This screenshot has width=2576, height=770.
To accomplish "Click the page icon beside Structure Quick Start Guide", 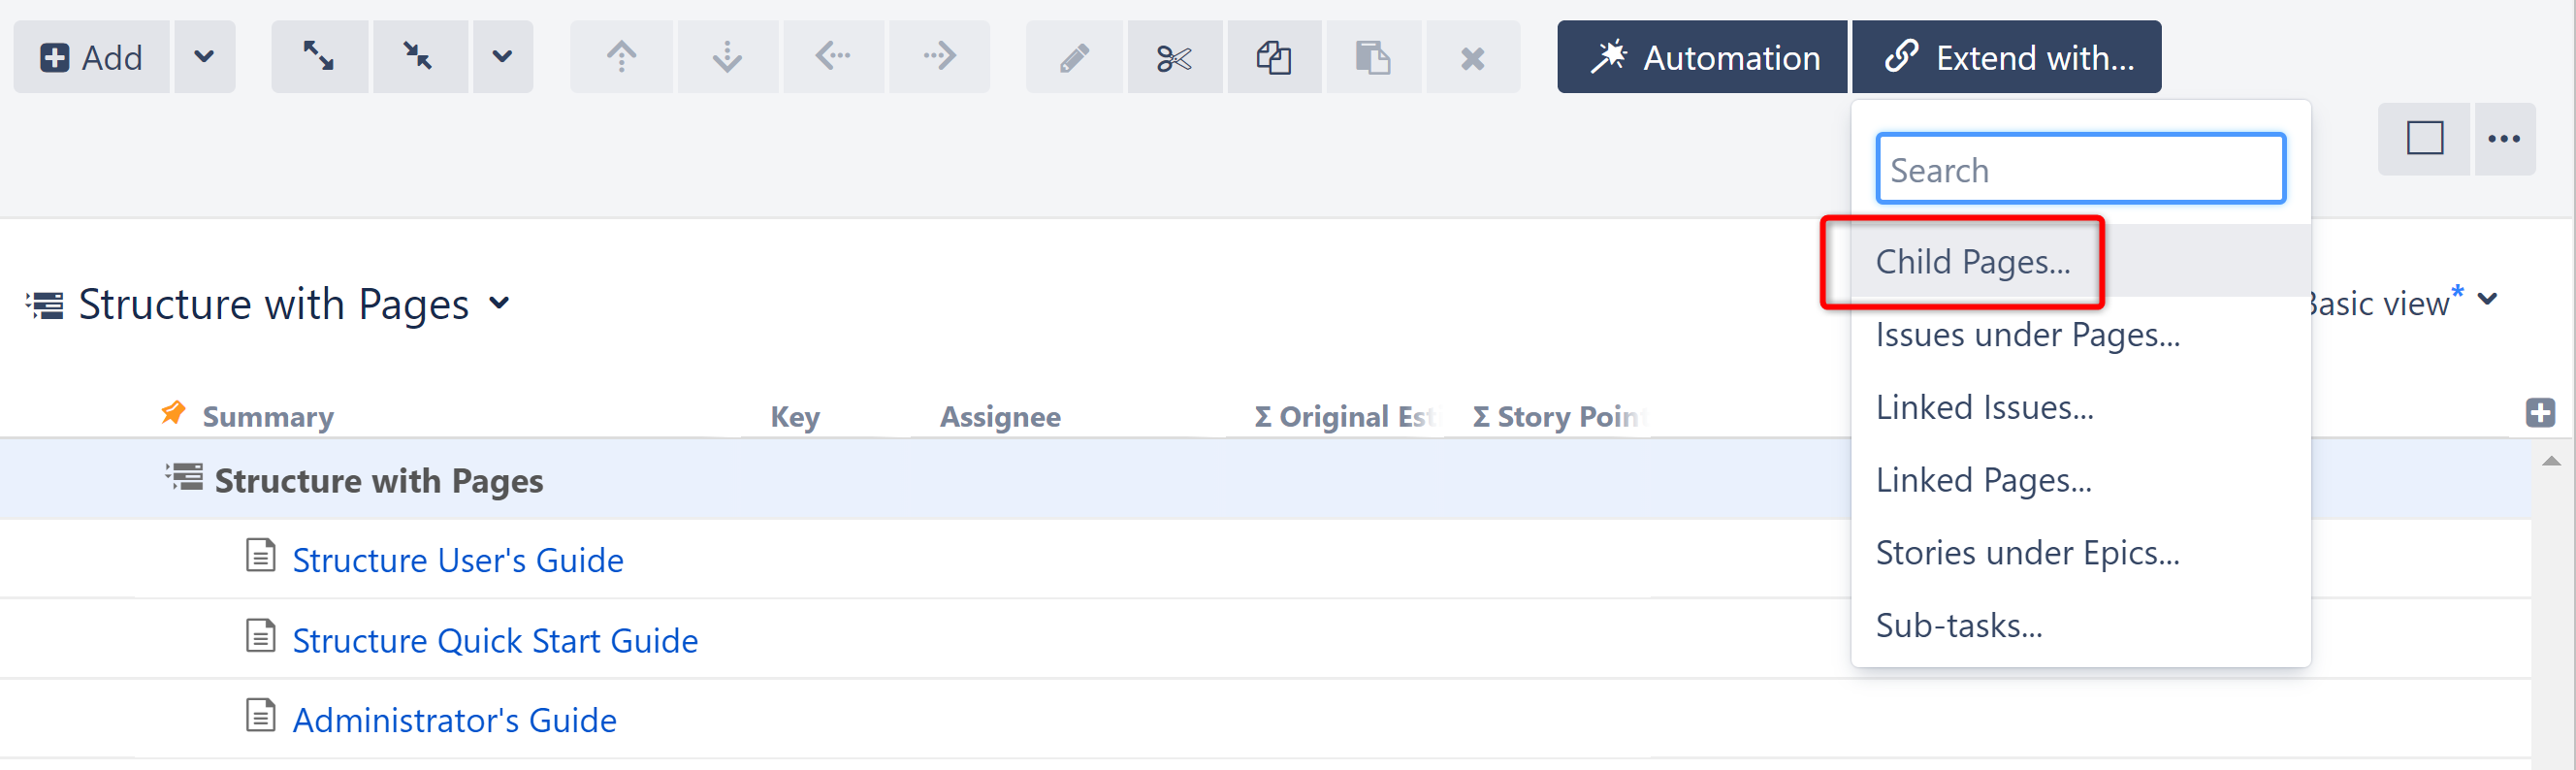I will [260, 635].
